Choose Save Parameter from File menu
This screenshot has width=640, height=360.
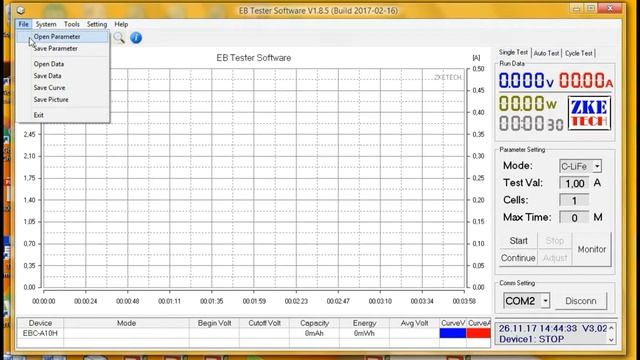[63, 48]
